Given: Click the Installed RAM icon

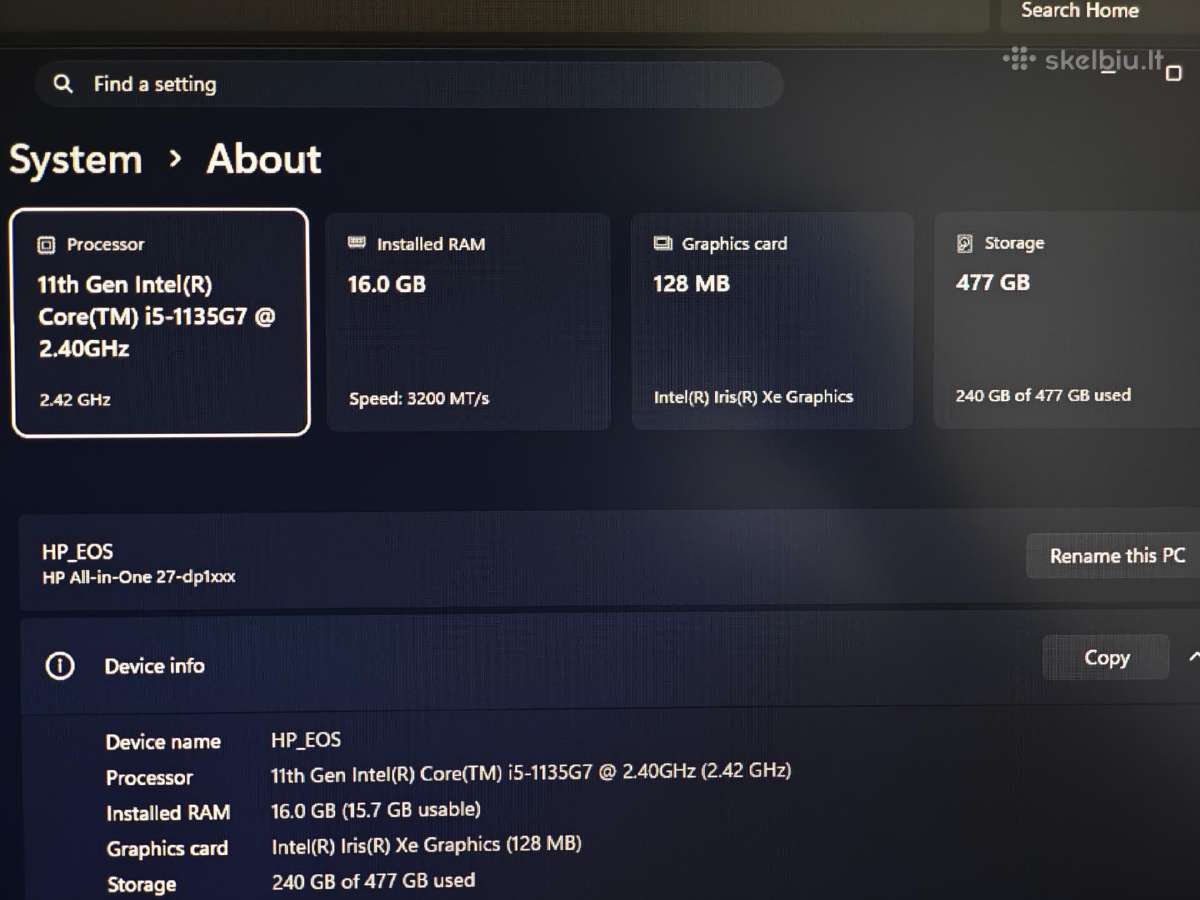Looking at the screenshot, I should [356, 243].
